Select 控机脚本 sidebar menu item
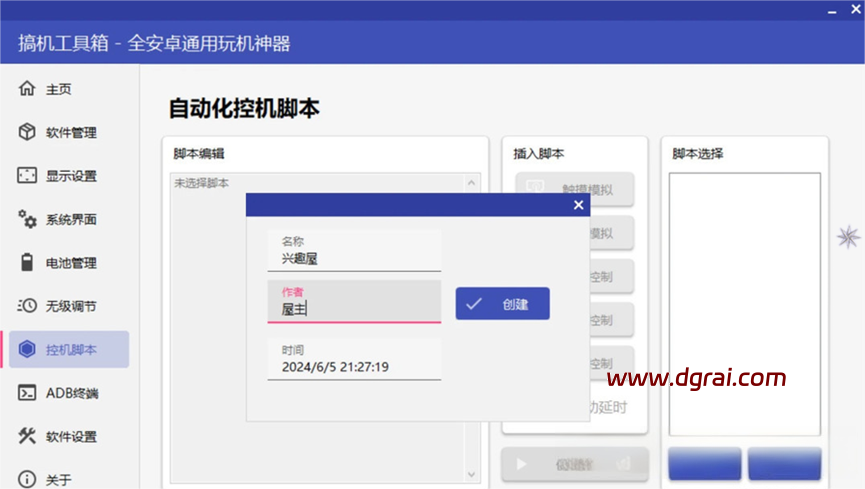The image size is (865, 489). (x=70, y=350)
